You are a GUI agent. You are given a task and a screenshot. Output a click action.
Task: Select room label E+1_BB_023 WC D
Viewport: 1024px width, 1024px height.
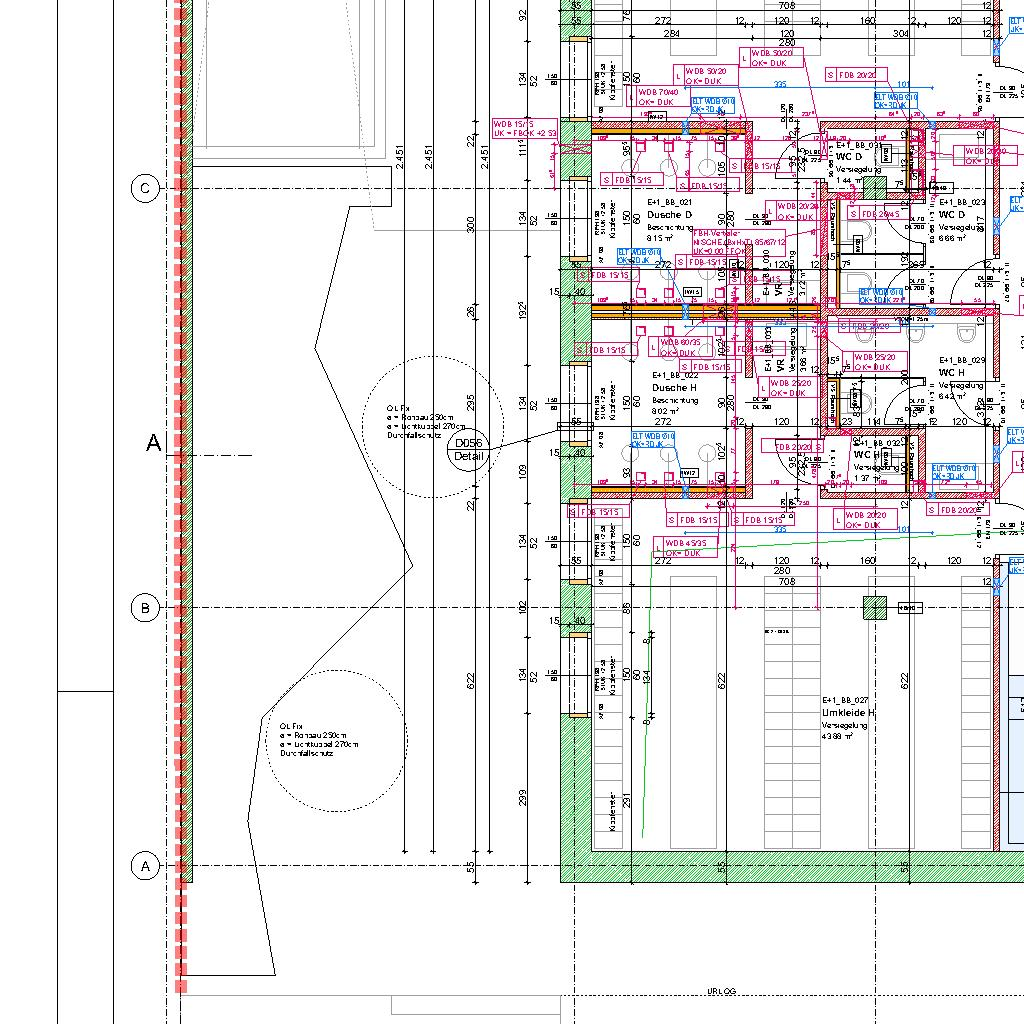(x=961, y=208)
